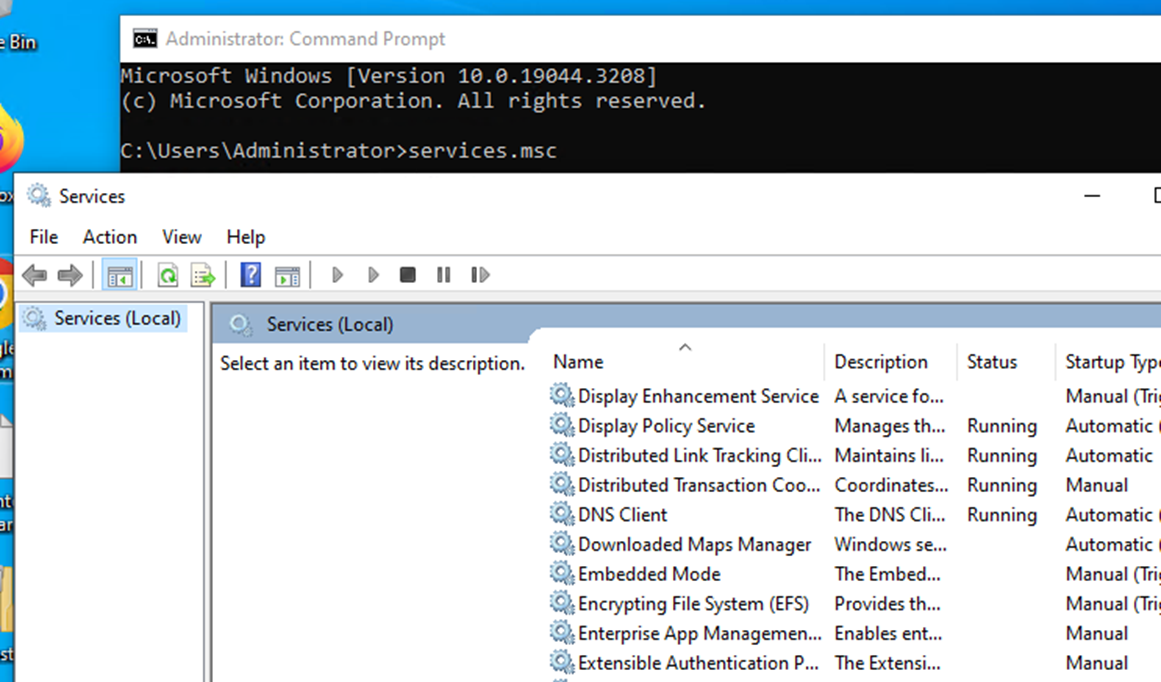
Task: Click the Running status of Distributed Transaction Coordinator
Action: click(1002, 485)
